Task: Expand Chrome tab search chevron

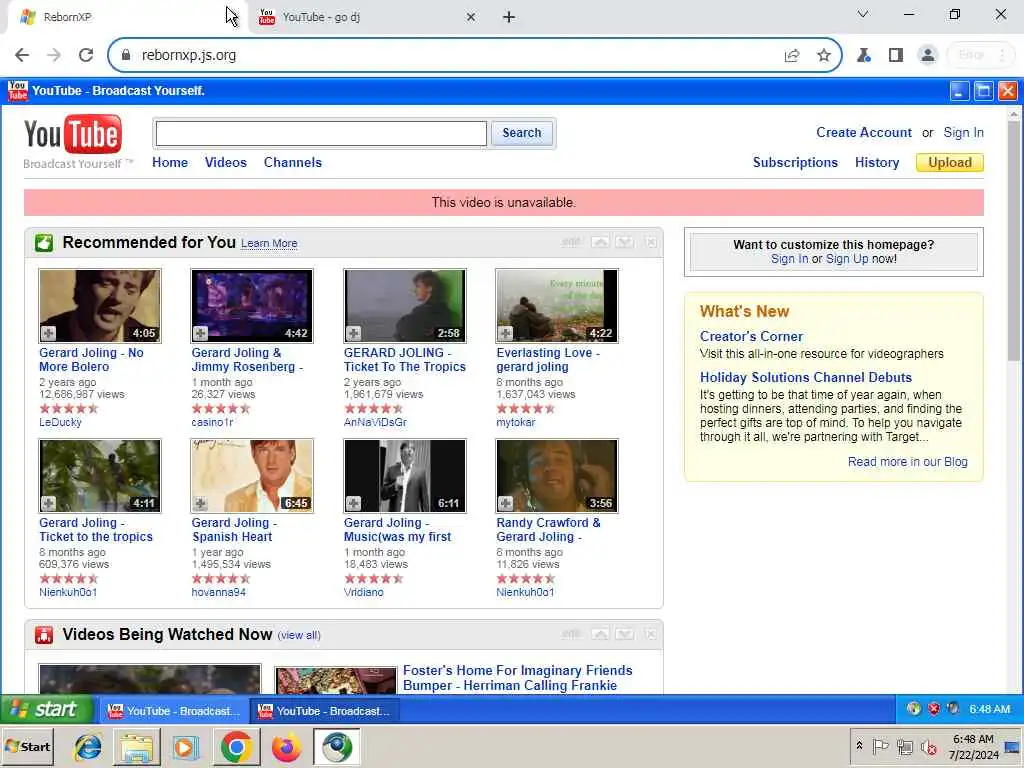Action: click(x=863, y=14)
